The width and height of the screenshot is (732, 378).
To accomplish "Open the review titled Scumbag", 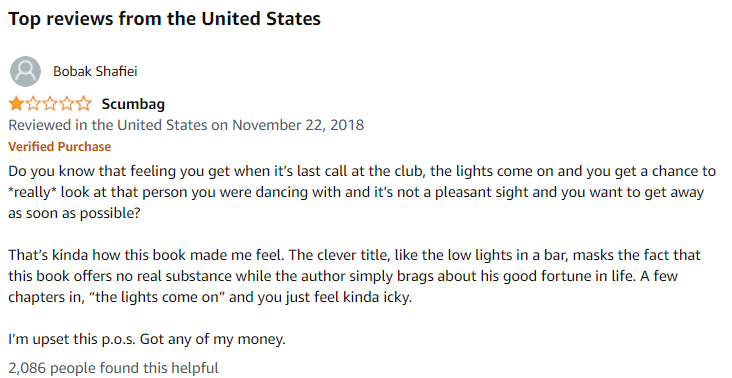I will pos(133,104).
